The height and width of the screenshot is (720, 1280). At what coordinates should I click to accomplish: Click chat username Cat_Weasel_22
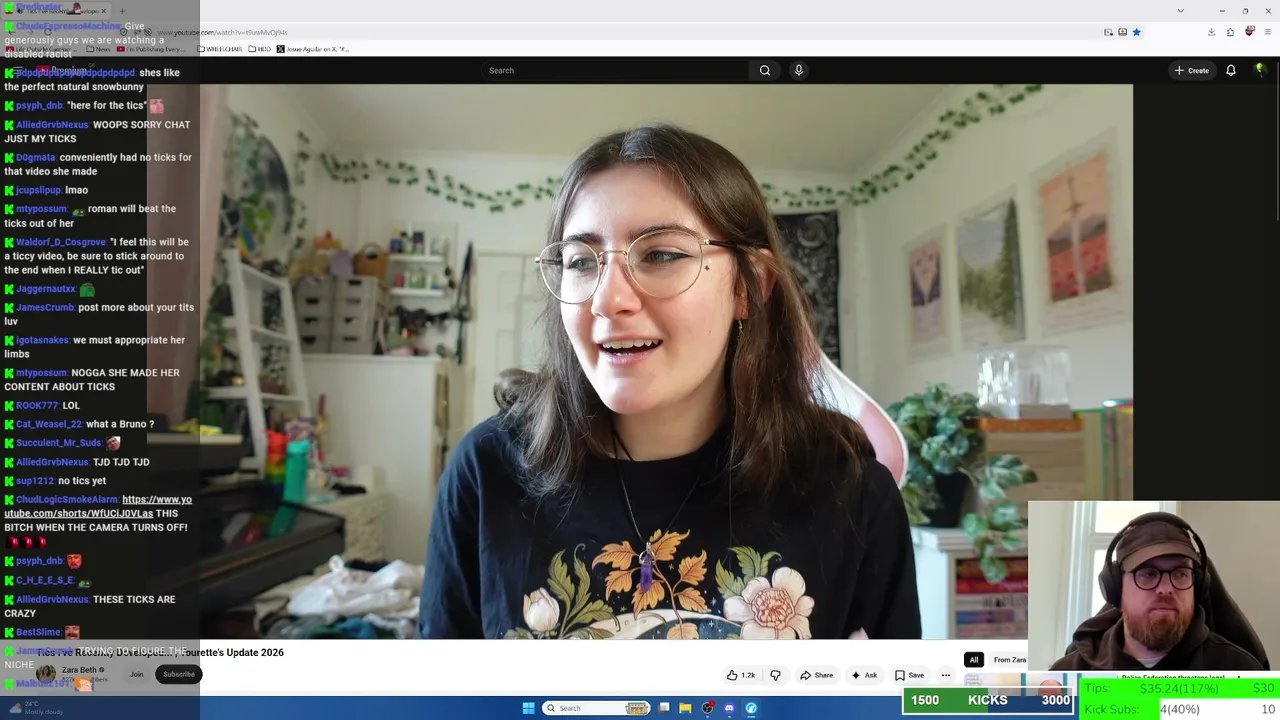(x=49, y=424)
